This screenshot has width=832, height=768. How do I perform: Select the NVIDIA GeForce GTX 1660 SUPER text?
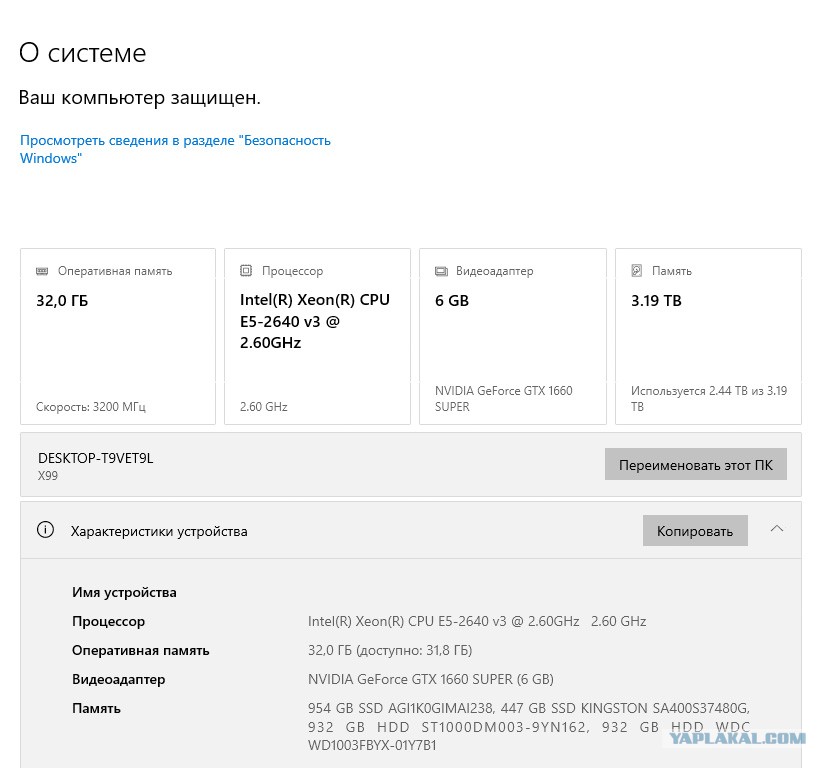[431, 679]
